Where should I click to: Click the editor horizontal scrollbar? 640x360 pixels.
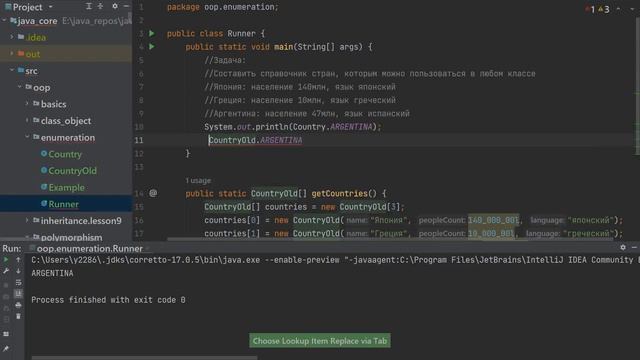click(x=390, y=239)
